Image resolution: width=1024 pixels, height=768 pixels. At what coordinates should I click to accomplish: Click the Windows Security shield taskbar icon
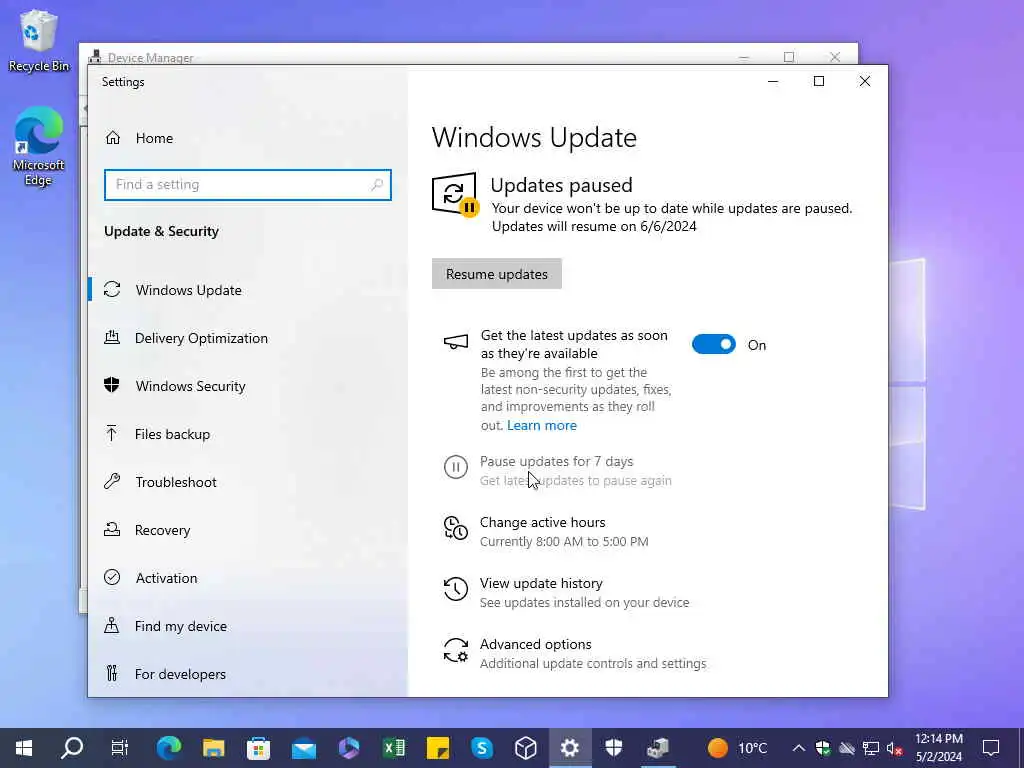click(614, 748)
